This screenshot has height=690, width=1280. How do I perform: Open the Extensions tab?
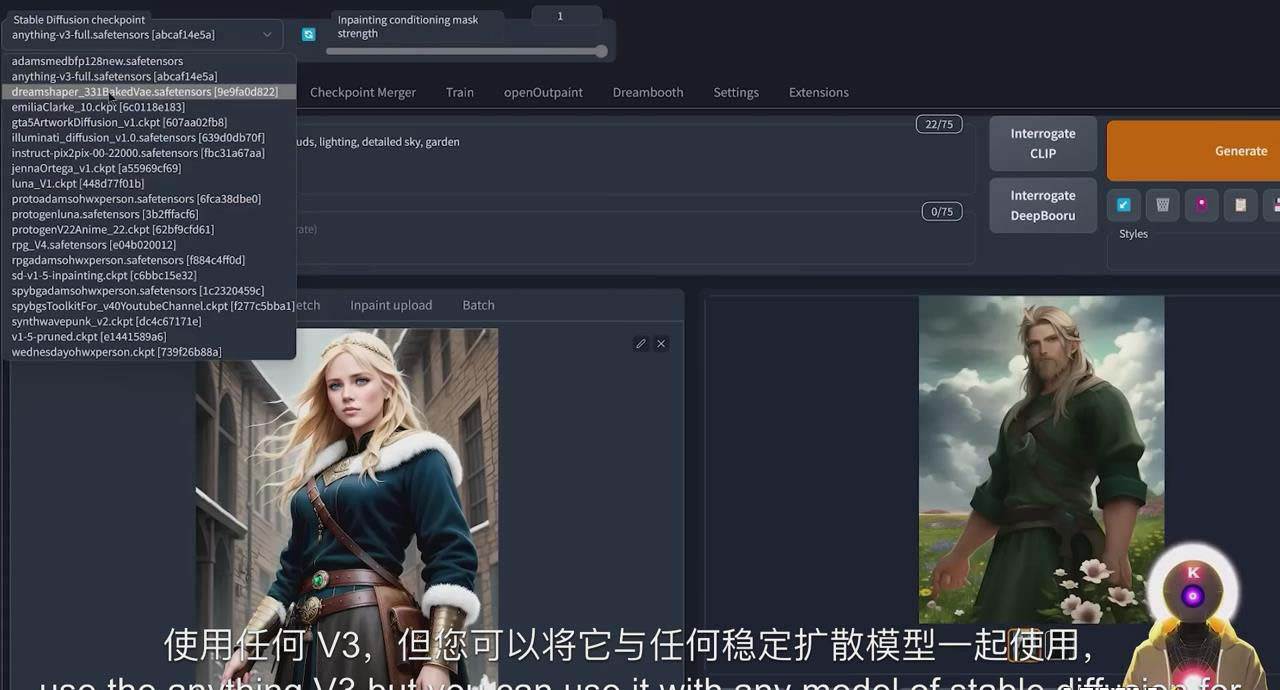point(818,92)
